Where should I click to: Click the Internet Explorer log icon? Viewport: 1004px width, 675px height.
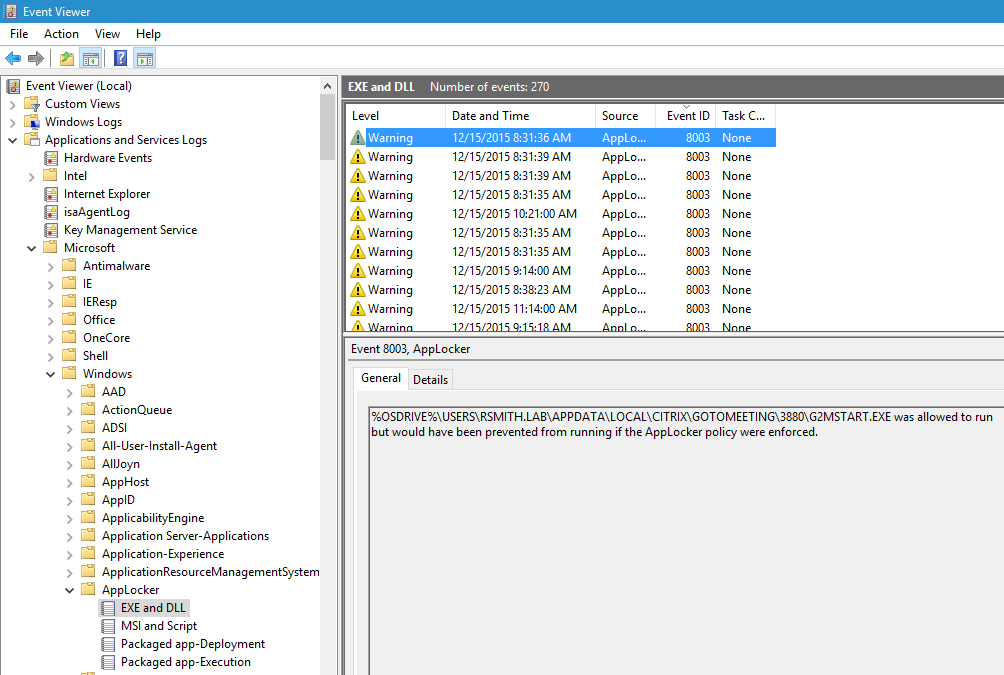pyautogui.click(x=51, y=194)
